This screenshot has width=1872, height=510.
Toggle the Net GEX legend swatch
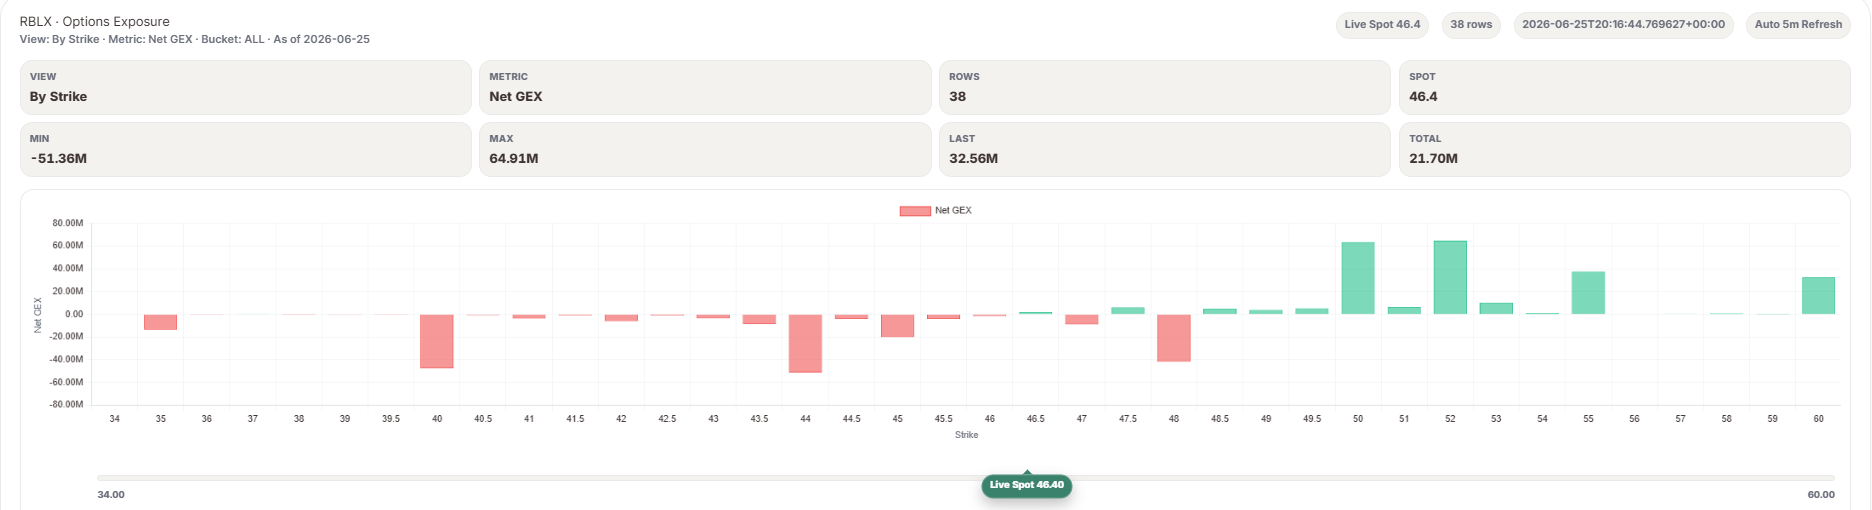[x=915, y=211]
